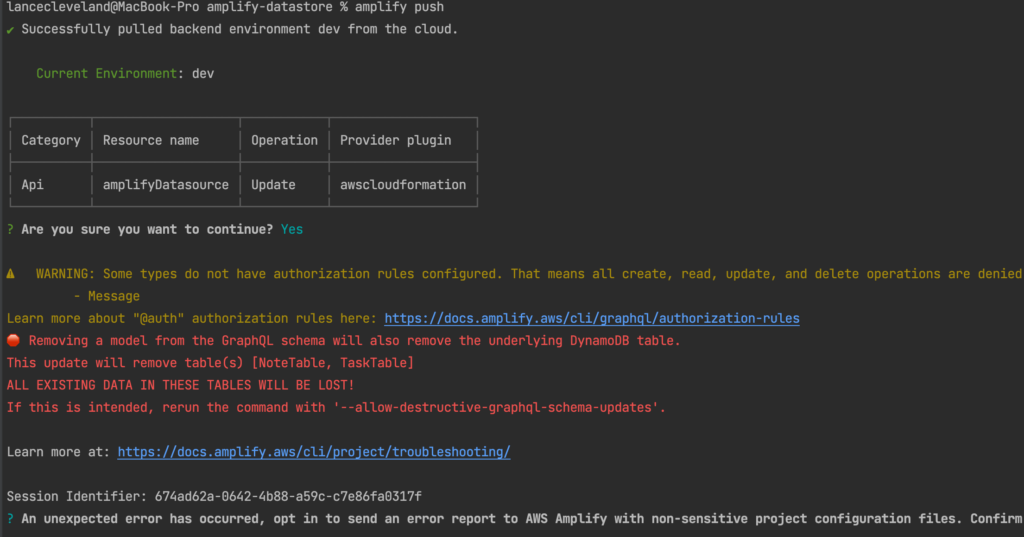Click the 'Update' operation cell
Viewport: 1024px width, 537px height.
[x=273, y=185]
